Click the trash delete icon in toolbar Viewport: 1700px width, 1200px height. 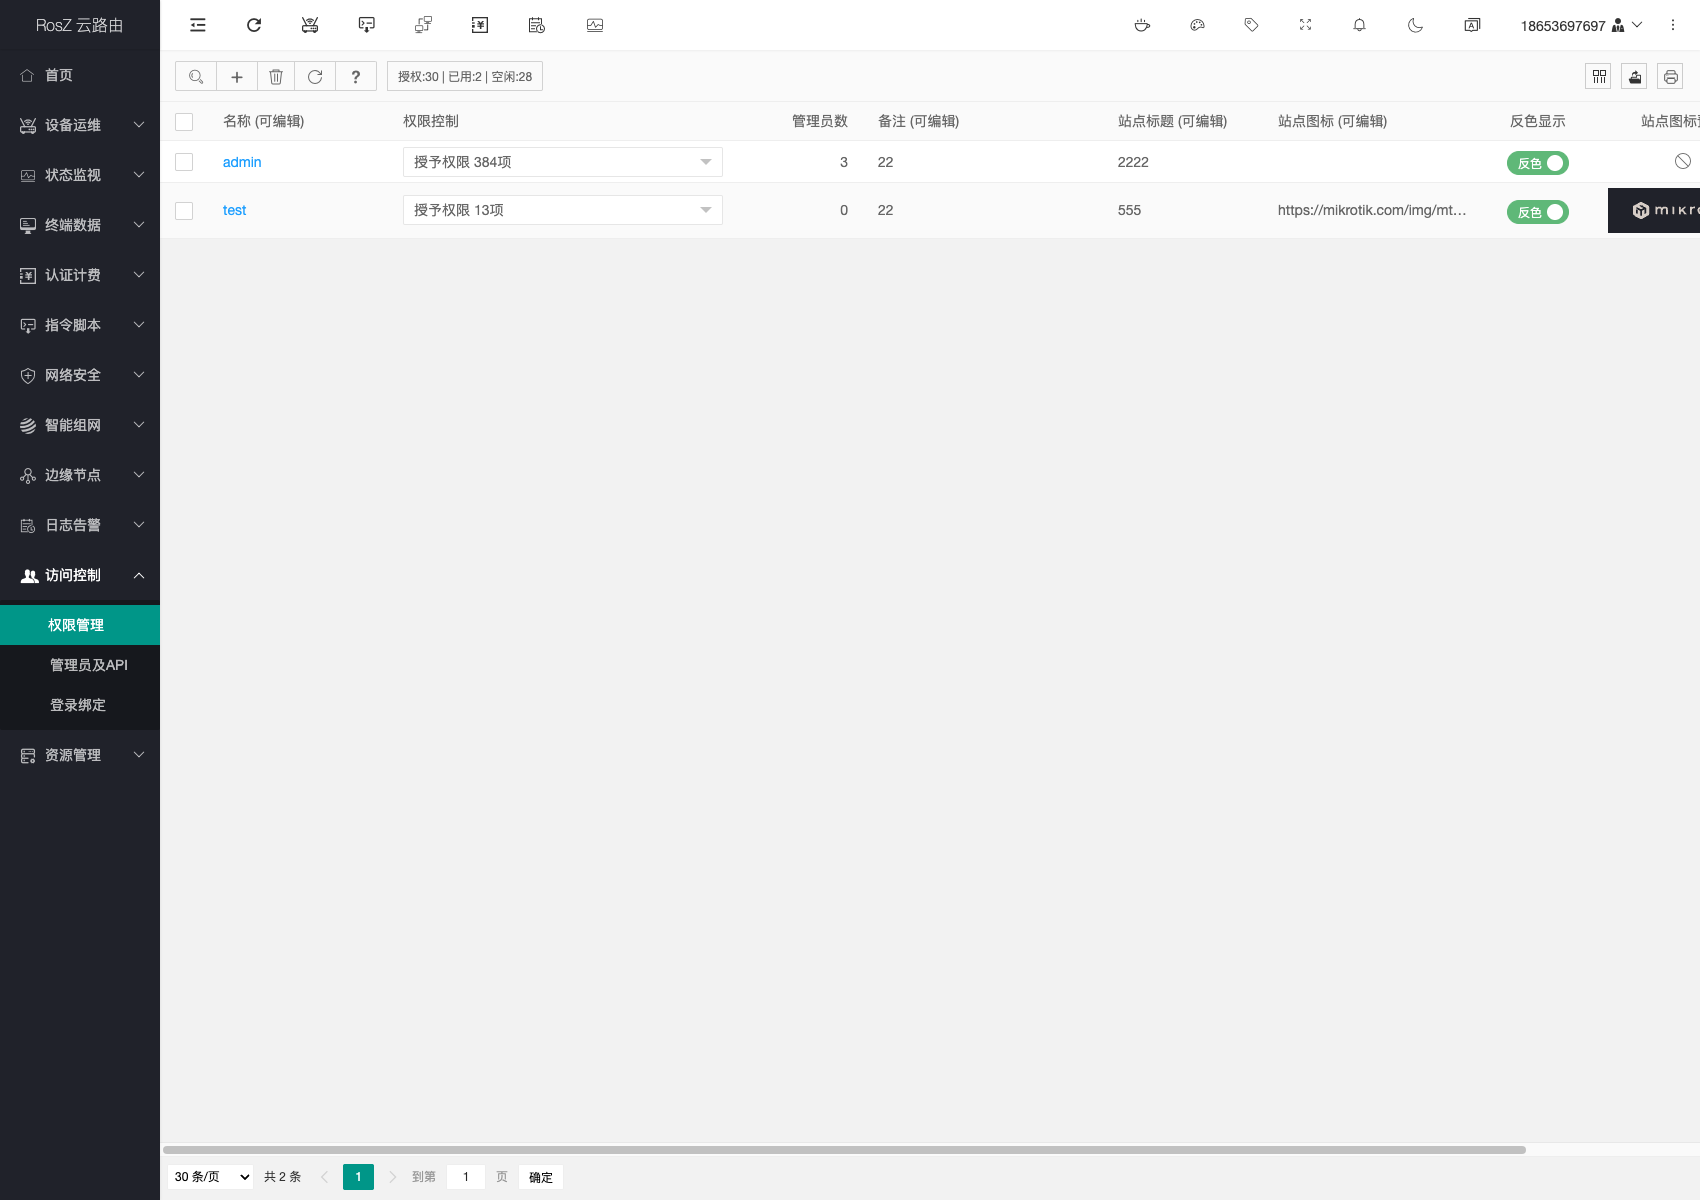pyautogui.click(x=276, y=77)
